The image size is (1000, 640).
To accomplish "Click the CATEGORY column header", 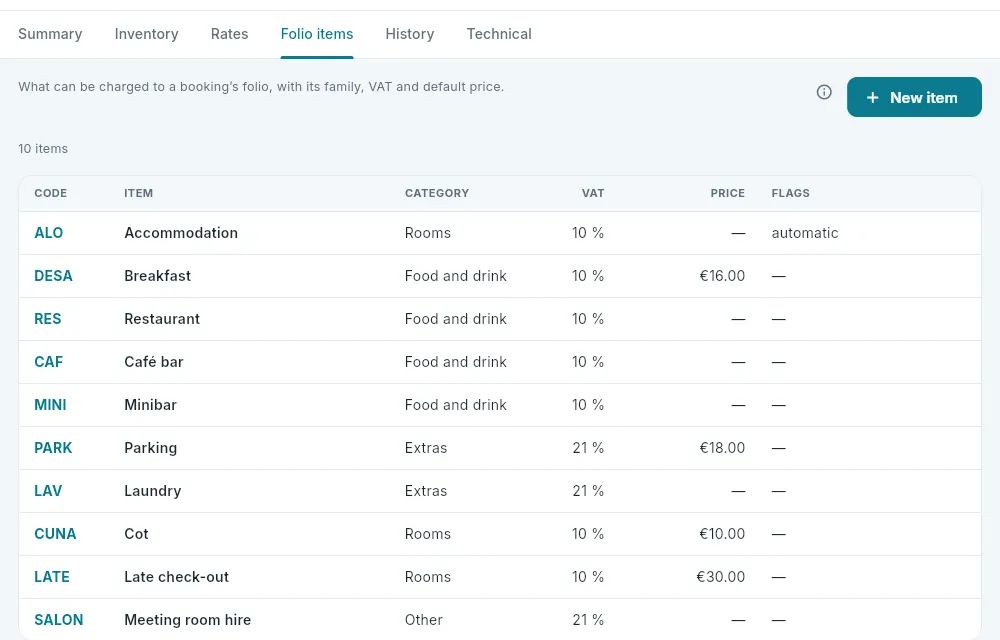I will tap(437, 193).
